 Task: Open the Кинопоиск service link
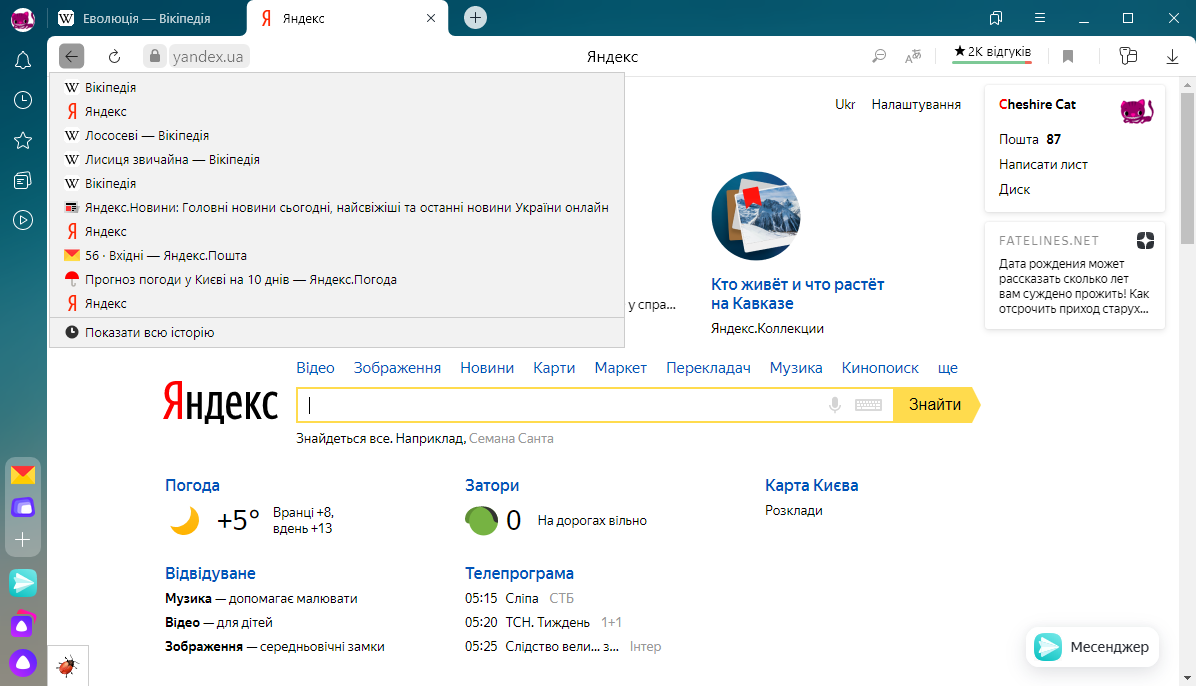point(880,368)
